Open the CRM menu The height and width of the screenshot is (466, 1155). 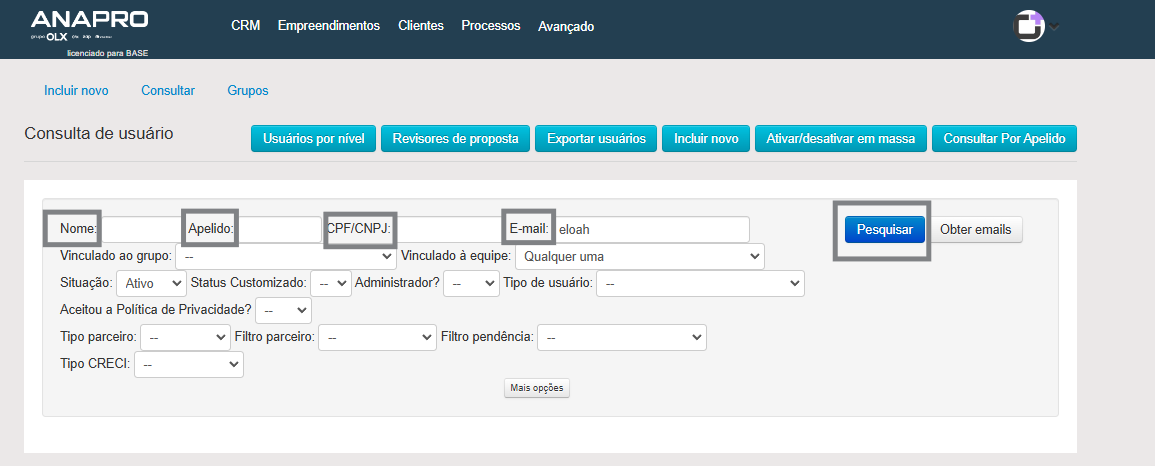(245, 26)
